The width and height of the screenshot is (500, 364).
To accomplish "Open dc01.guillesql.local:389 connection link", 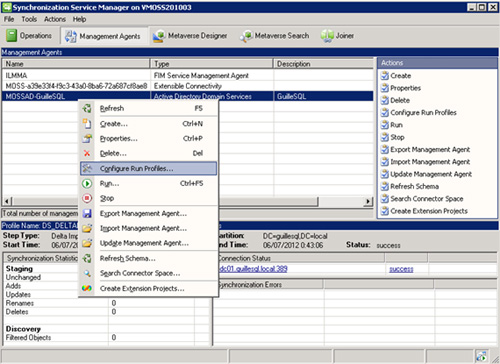I will coord(253,269).
